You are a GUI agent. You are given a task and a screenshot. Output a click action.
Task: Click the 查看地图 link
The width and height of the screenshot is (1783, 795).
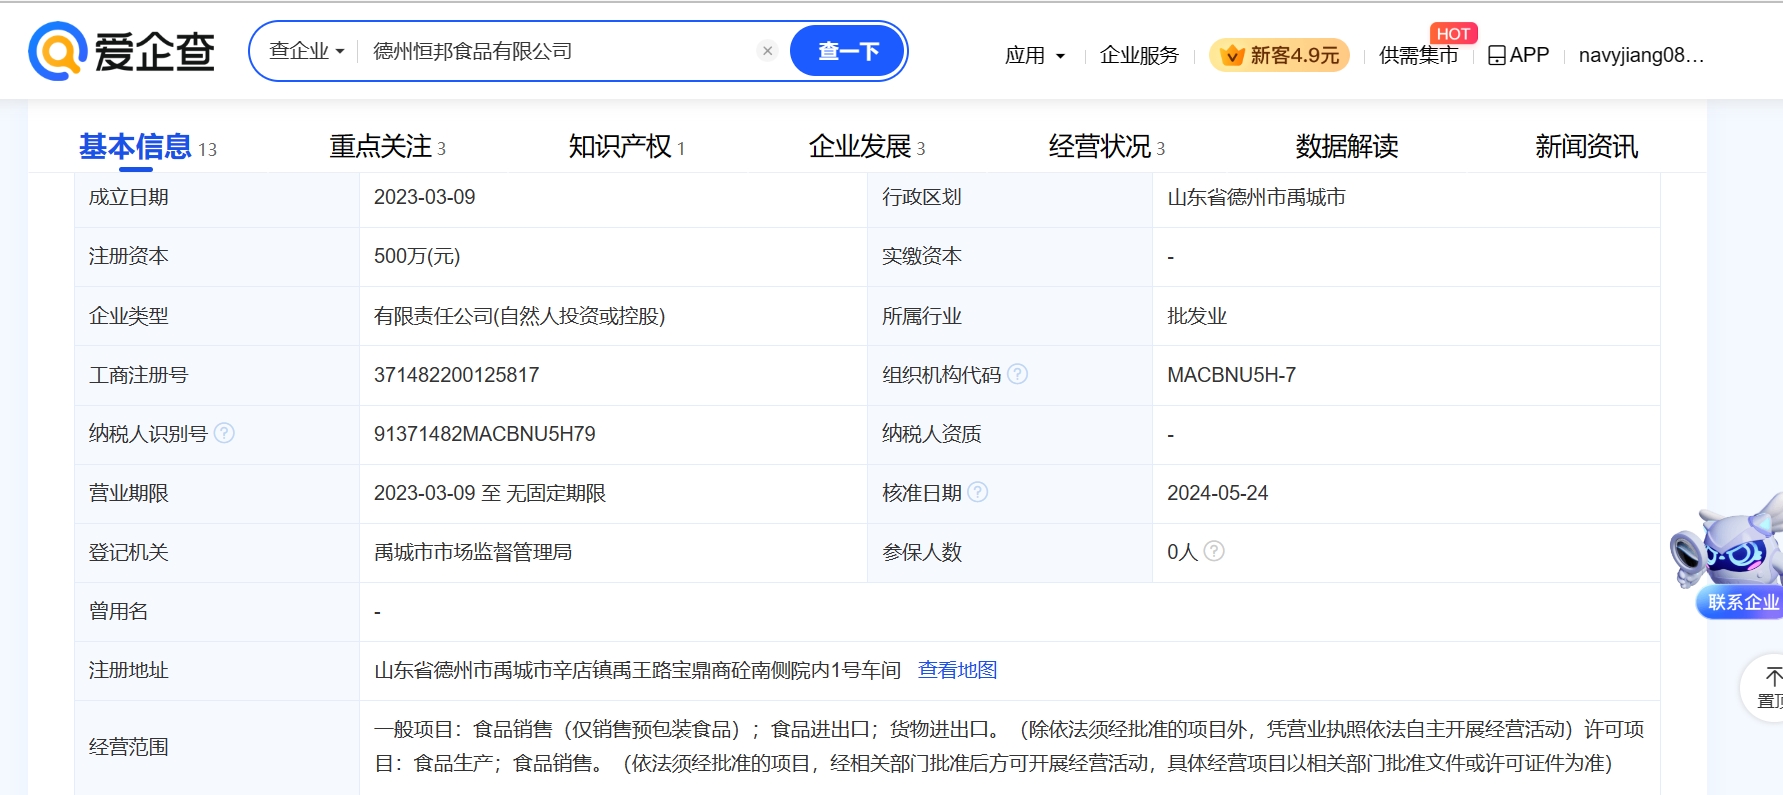pos(958,670)
